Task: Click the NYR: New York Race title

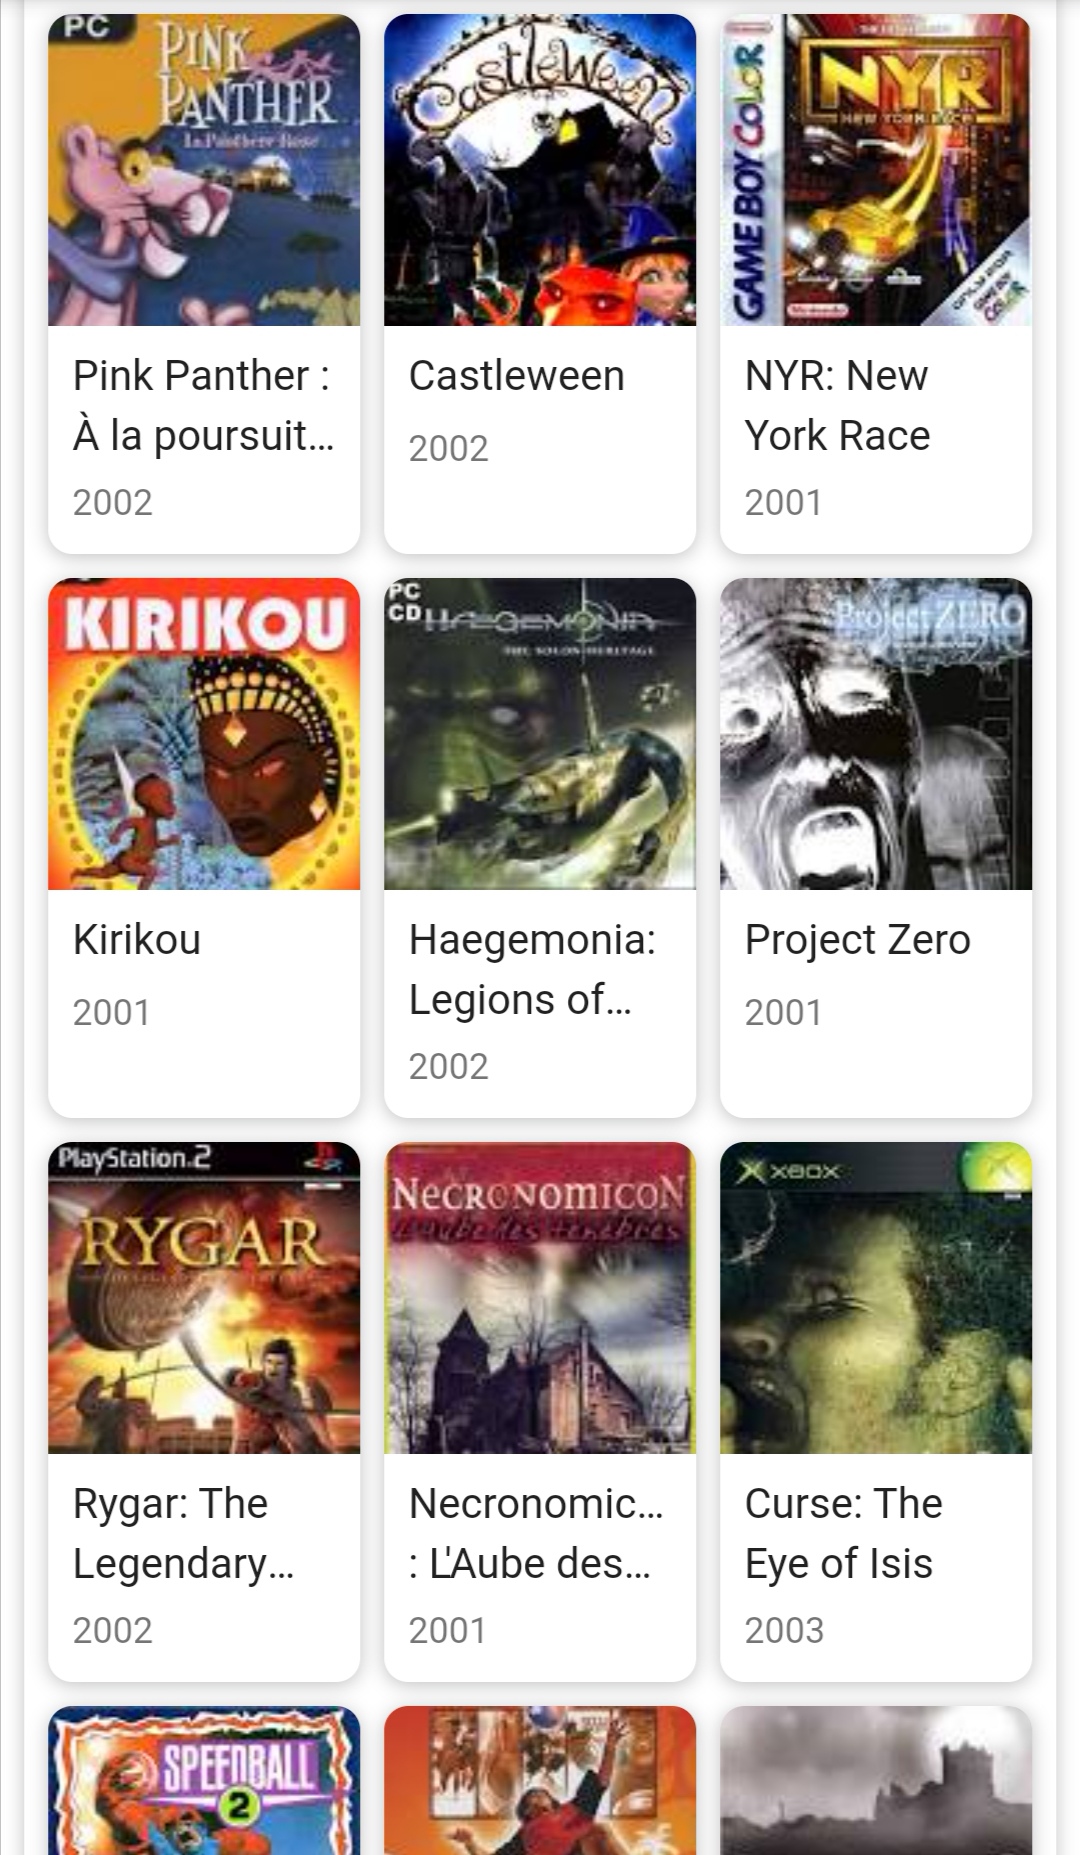Action: (838, 405)
